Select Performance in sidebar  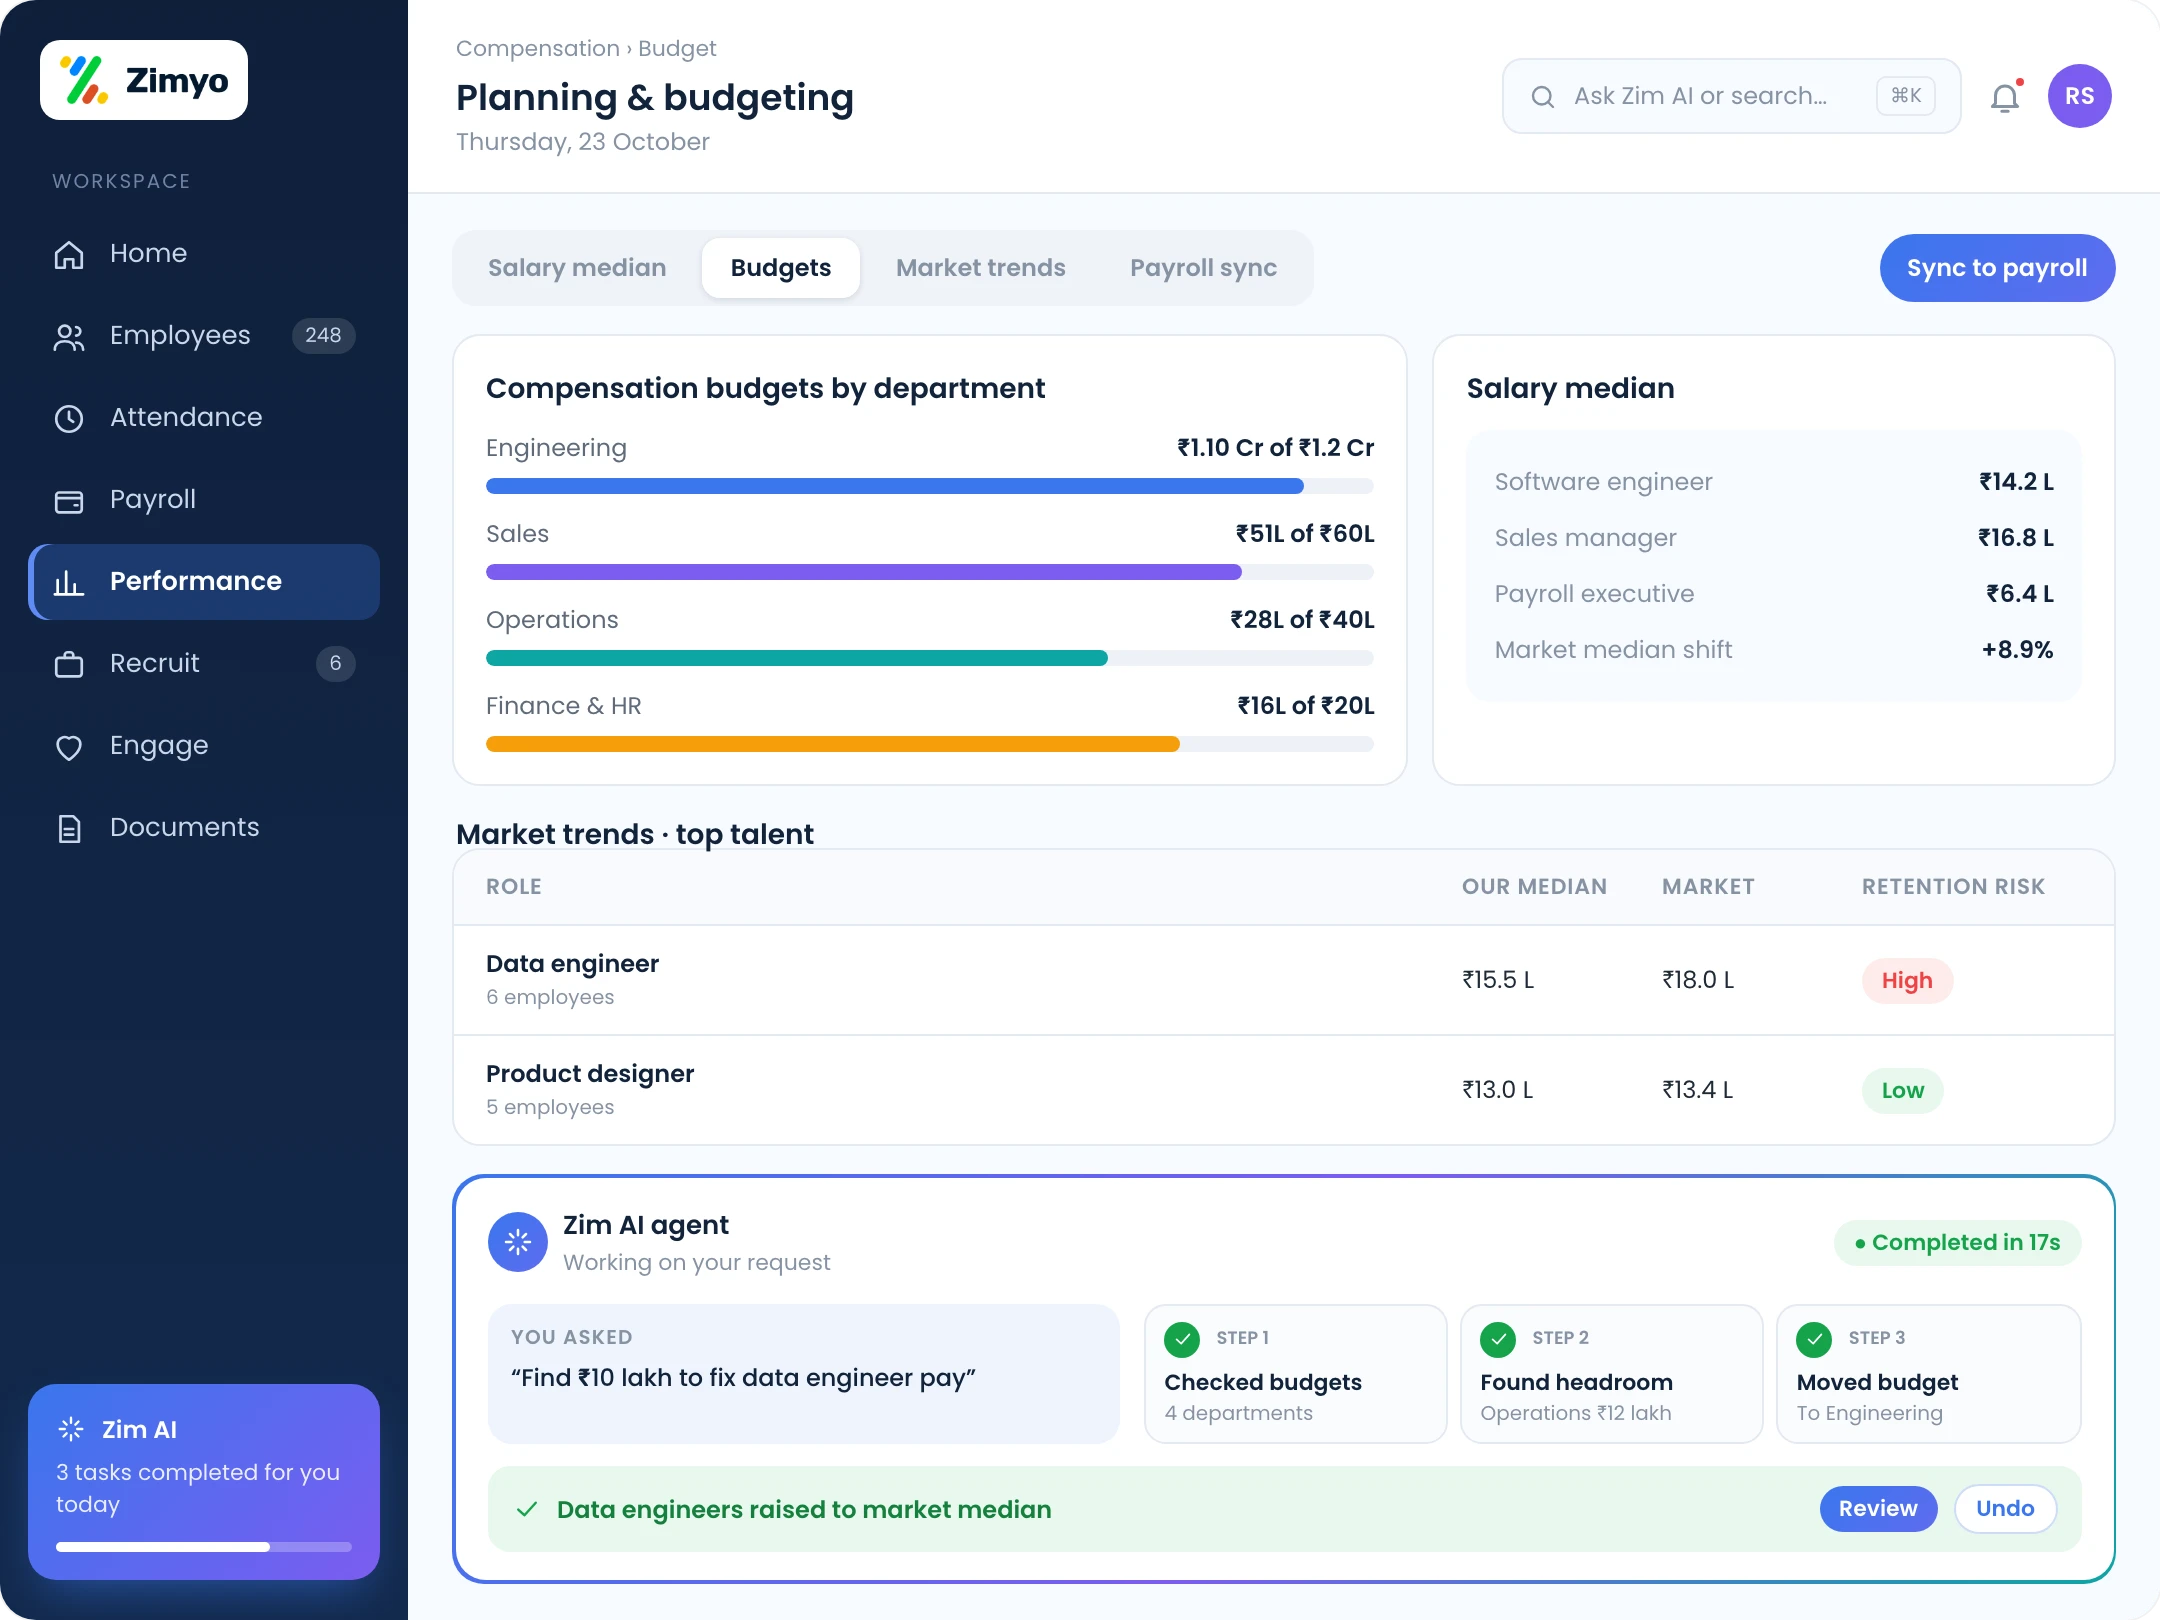[204, 582]
